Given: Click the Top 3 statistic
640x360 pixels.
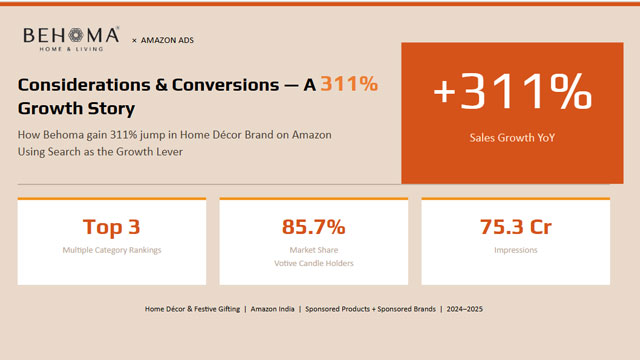Looking at the screenshot, I should (111, 227).
